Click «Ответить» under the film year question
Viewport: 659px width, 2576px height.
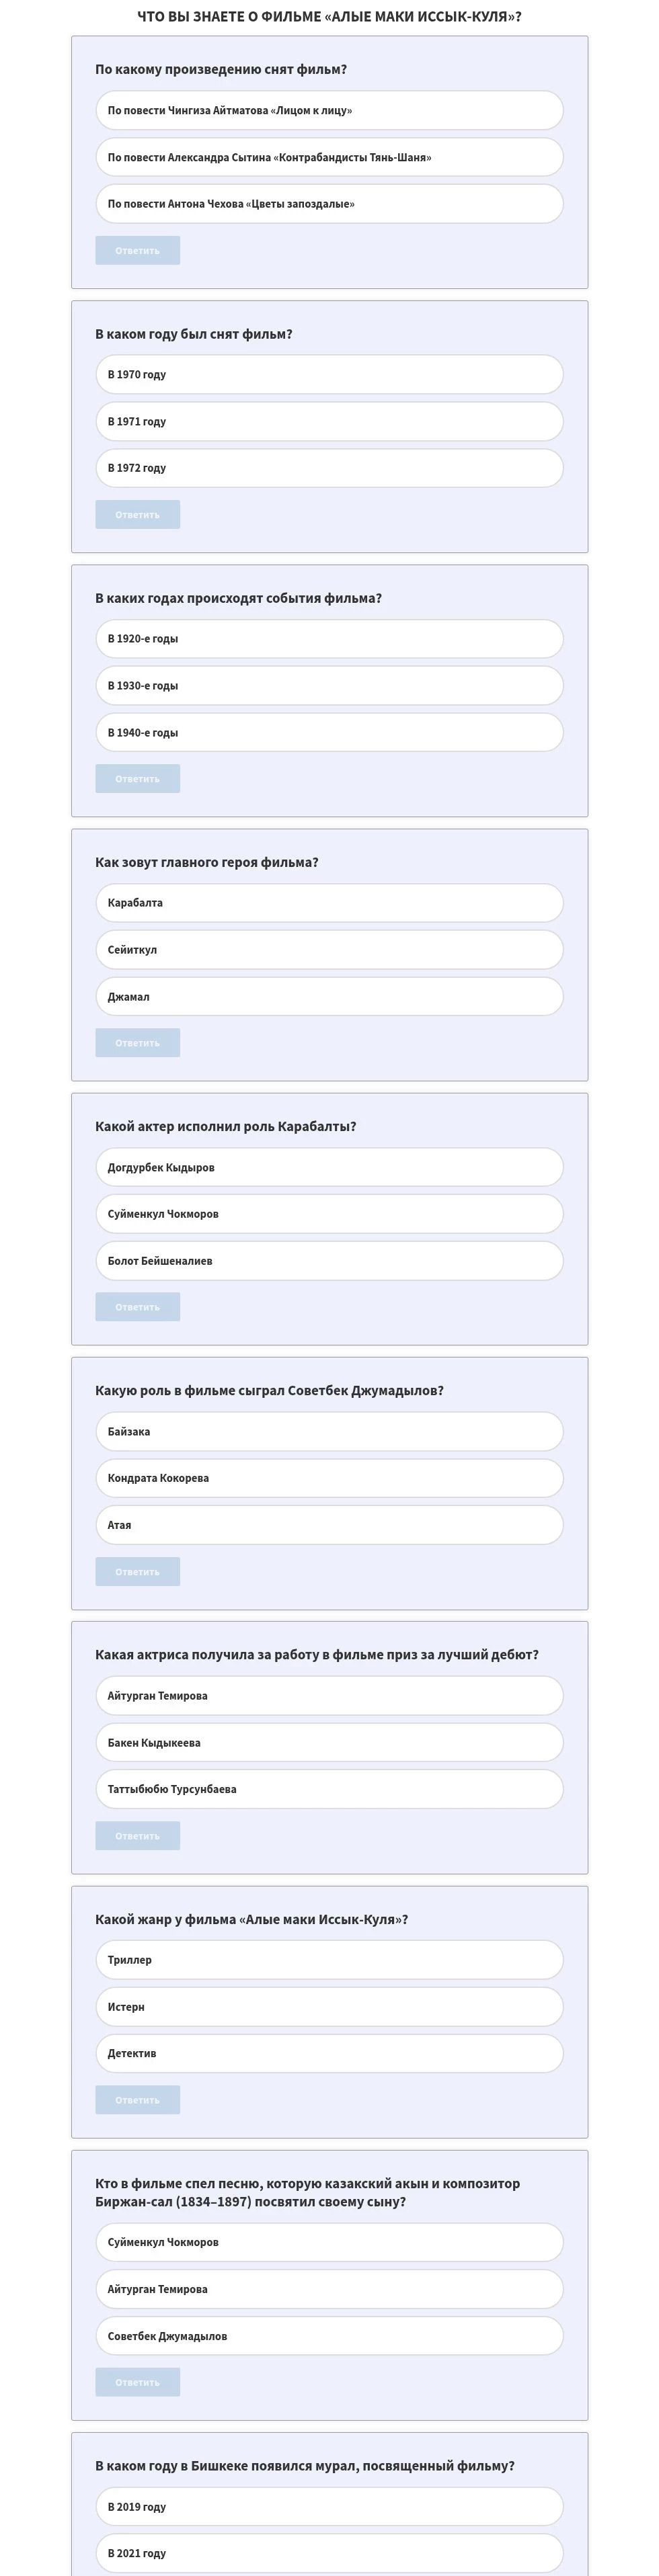137,515
